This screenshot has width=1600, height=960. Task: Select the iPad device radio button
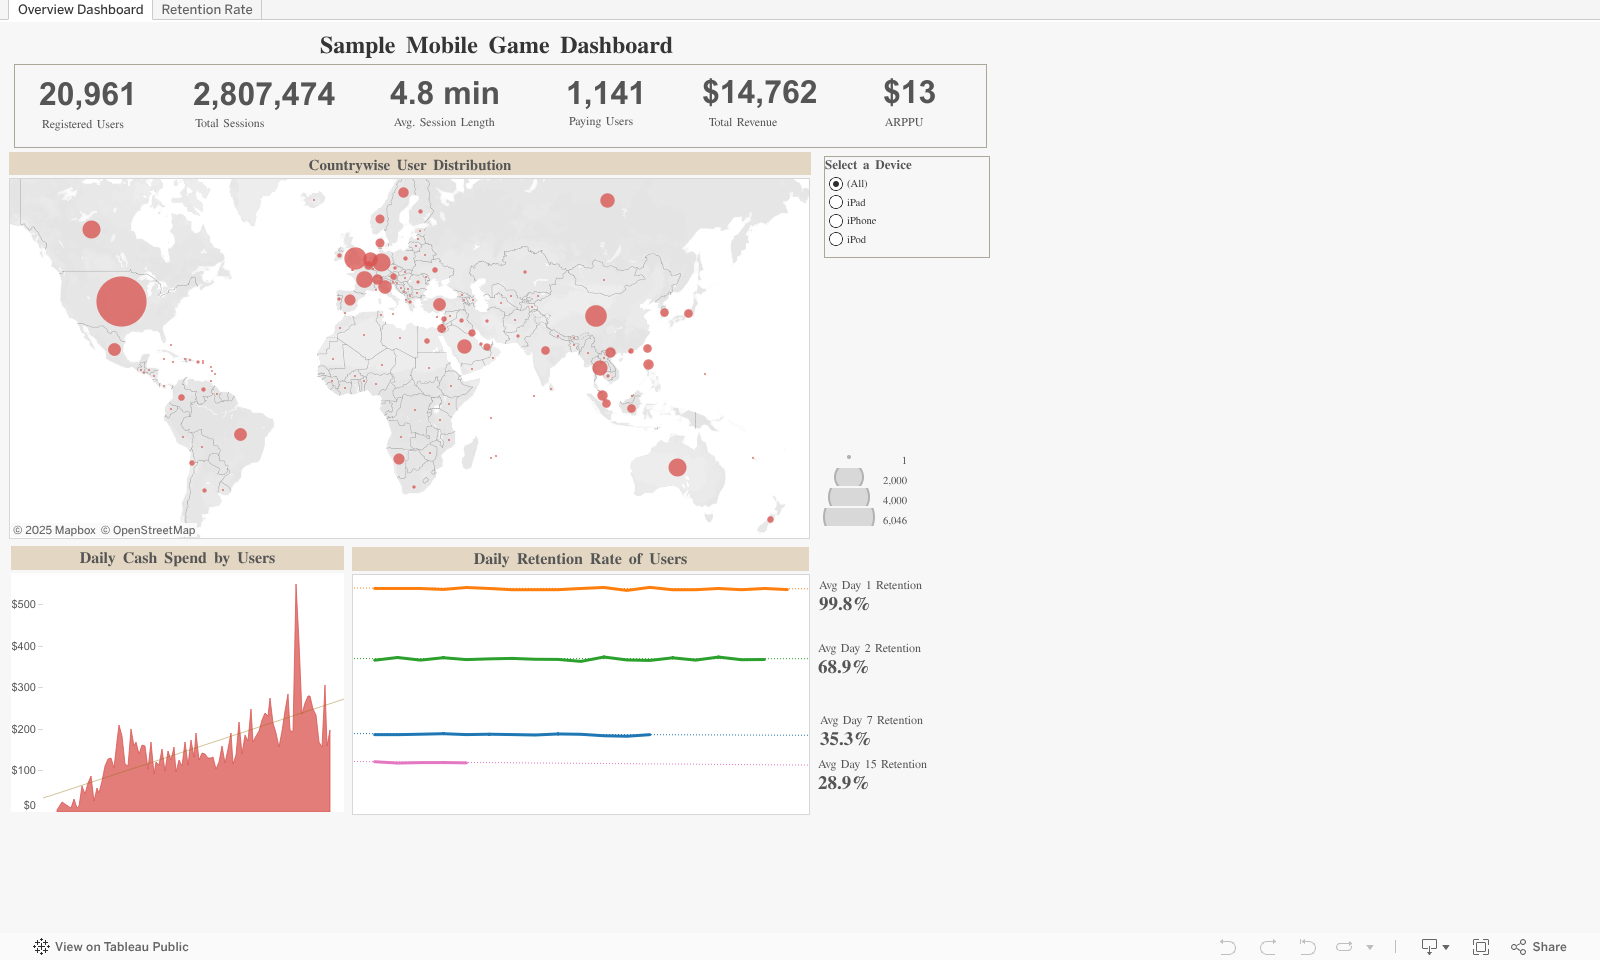pos(836,202)
